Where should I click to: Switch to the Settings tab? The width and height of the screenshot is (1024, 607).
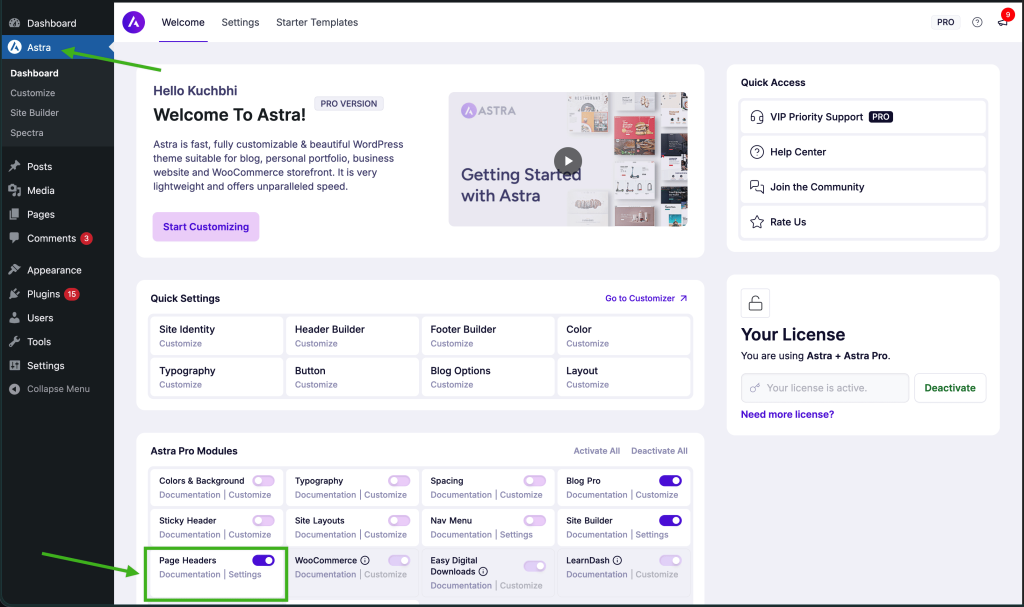(x=240, y=22)
